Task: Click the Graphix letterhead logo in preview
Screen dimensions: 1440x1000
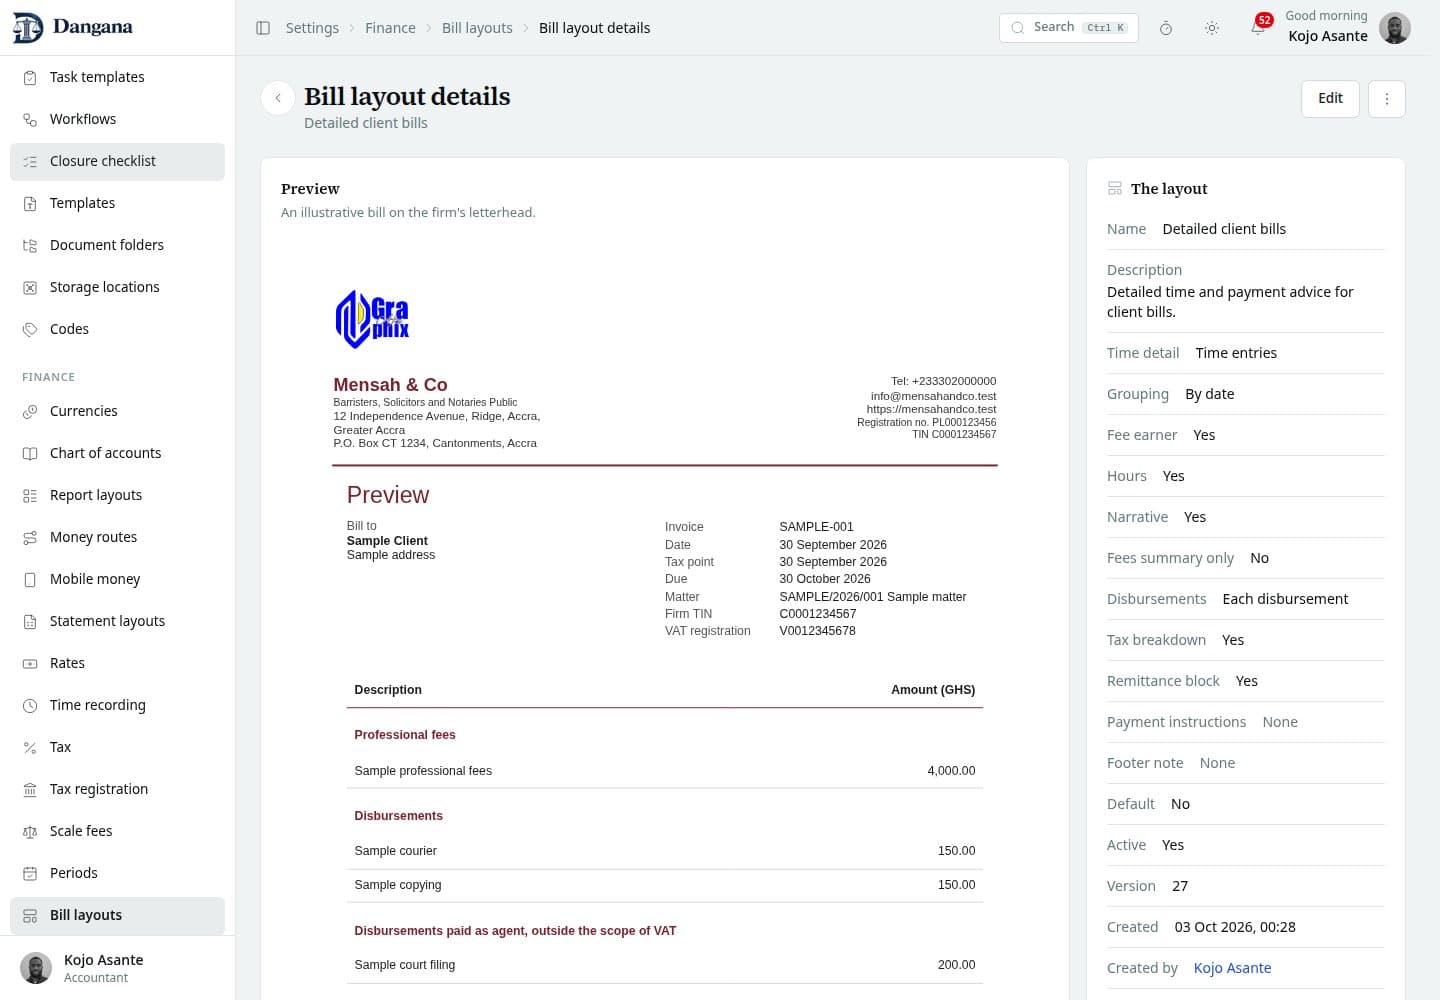Action: pyautogui.click(x=372, y=319)
